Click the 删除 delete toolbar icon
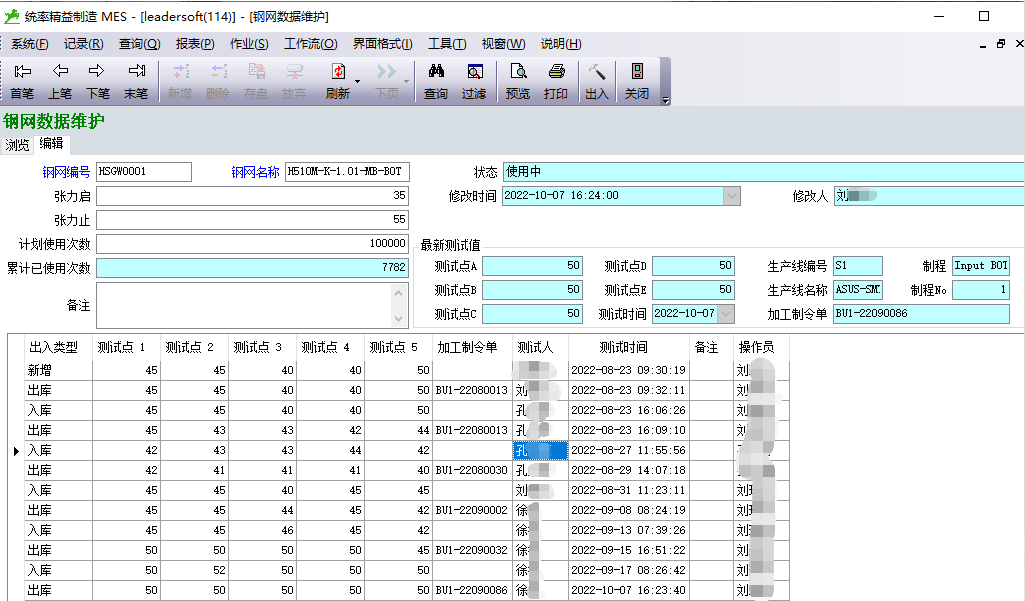Viewport: 1025px width, 601px height. pyautogui.click(x=218, y=81)
